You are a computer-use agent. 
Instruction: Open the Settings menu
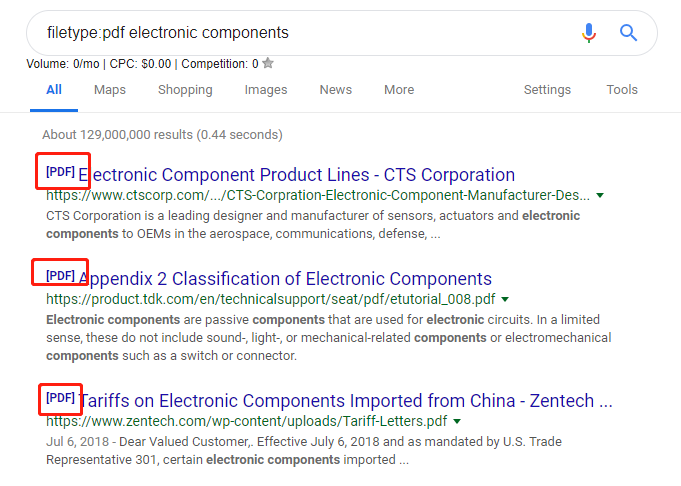[x=547, y=90]
